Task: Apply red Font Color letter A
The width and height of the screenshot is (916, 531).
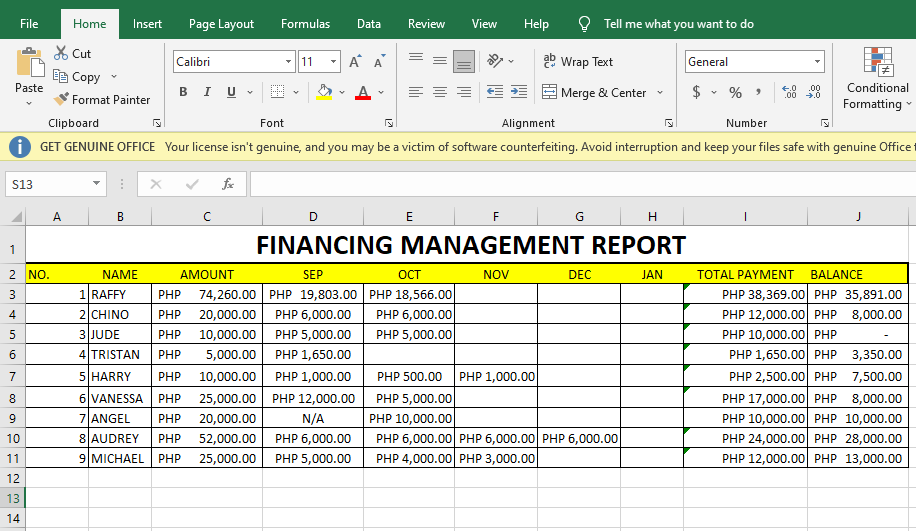Action: pyautogui.click(x=363, y=92)
